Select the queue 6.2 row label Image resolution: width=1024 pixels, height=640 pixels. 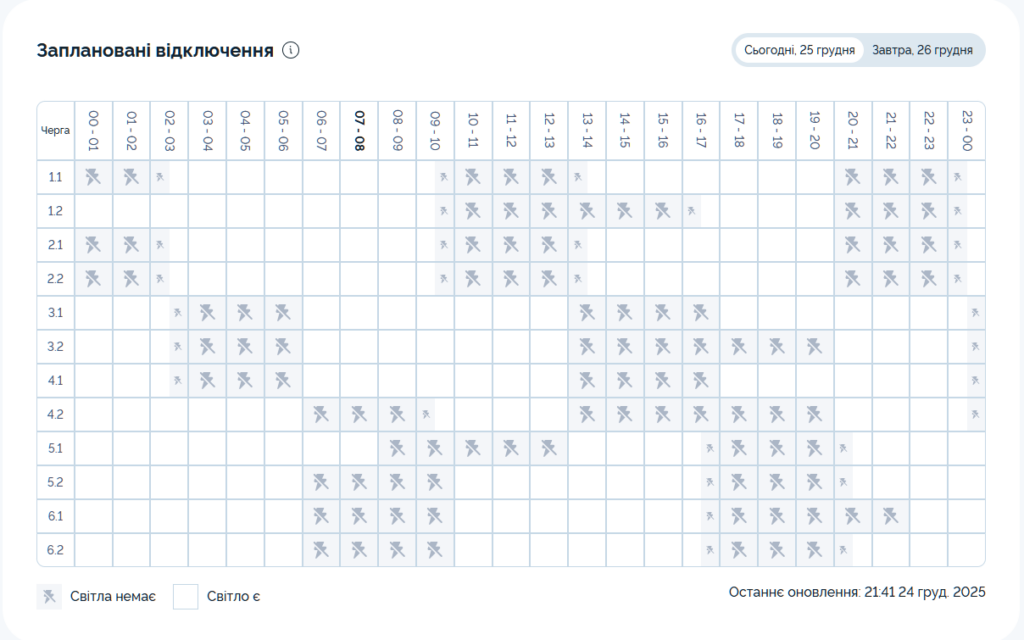coord(55,550)
